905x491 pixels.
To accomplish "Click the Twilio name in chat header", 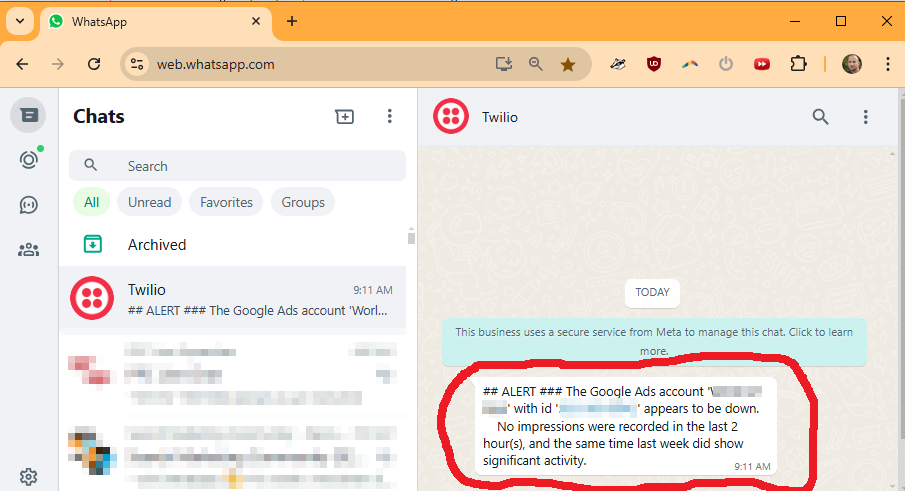I will [500, 117].
